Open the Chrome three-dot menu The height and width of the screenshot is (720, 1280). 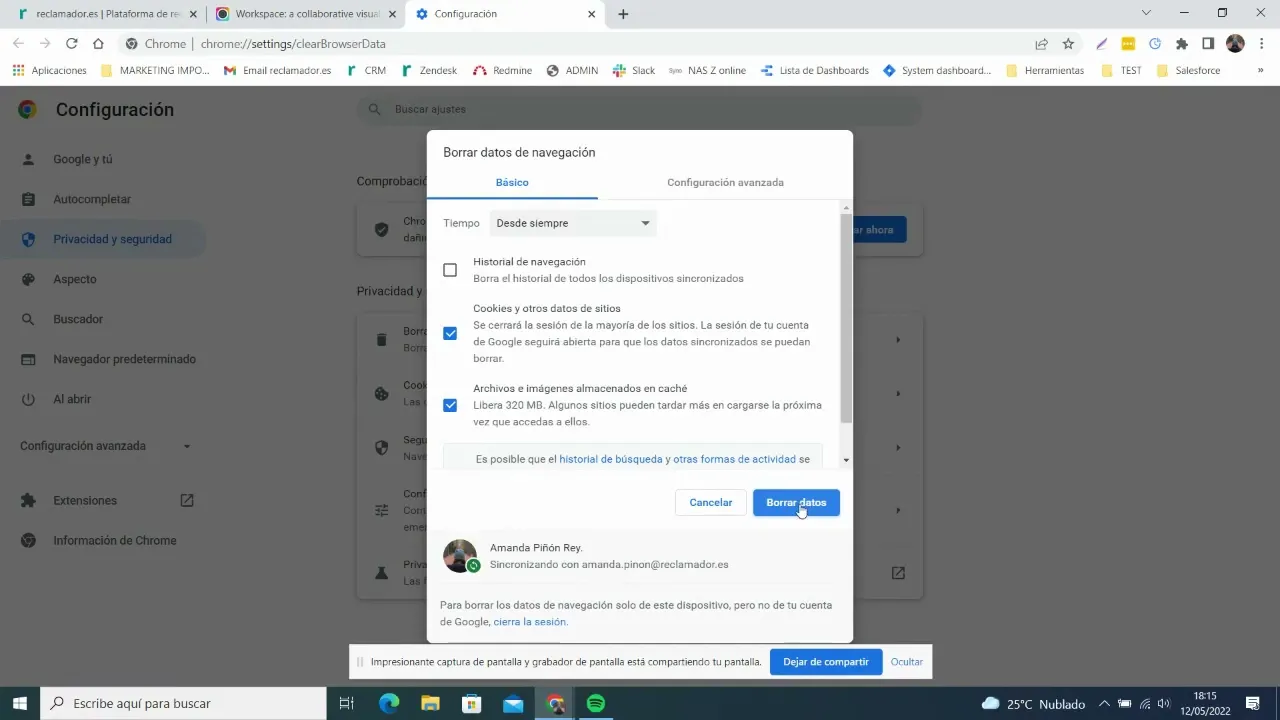[x=1262, y=44]
